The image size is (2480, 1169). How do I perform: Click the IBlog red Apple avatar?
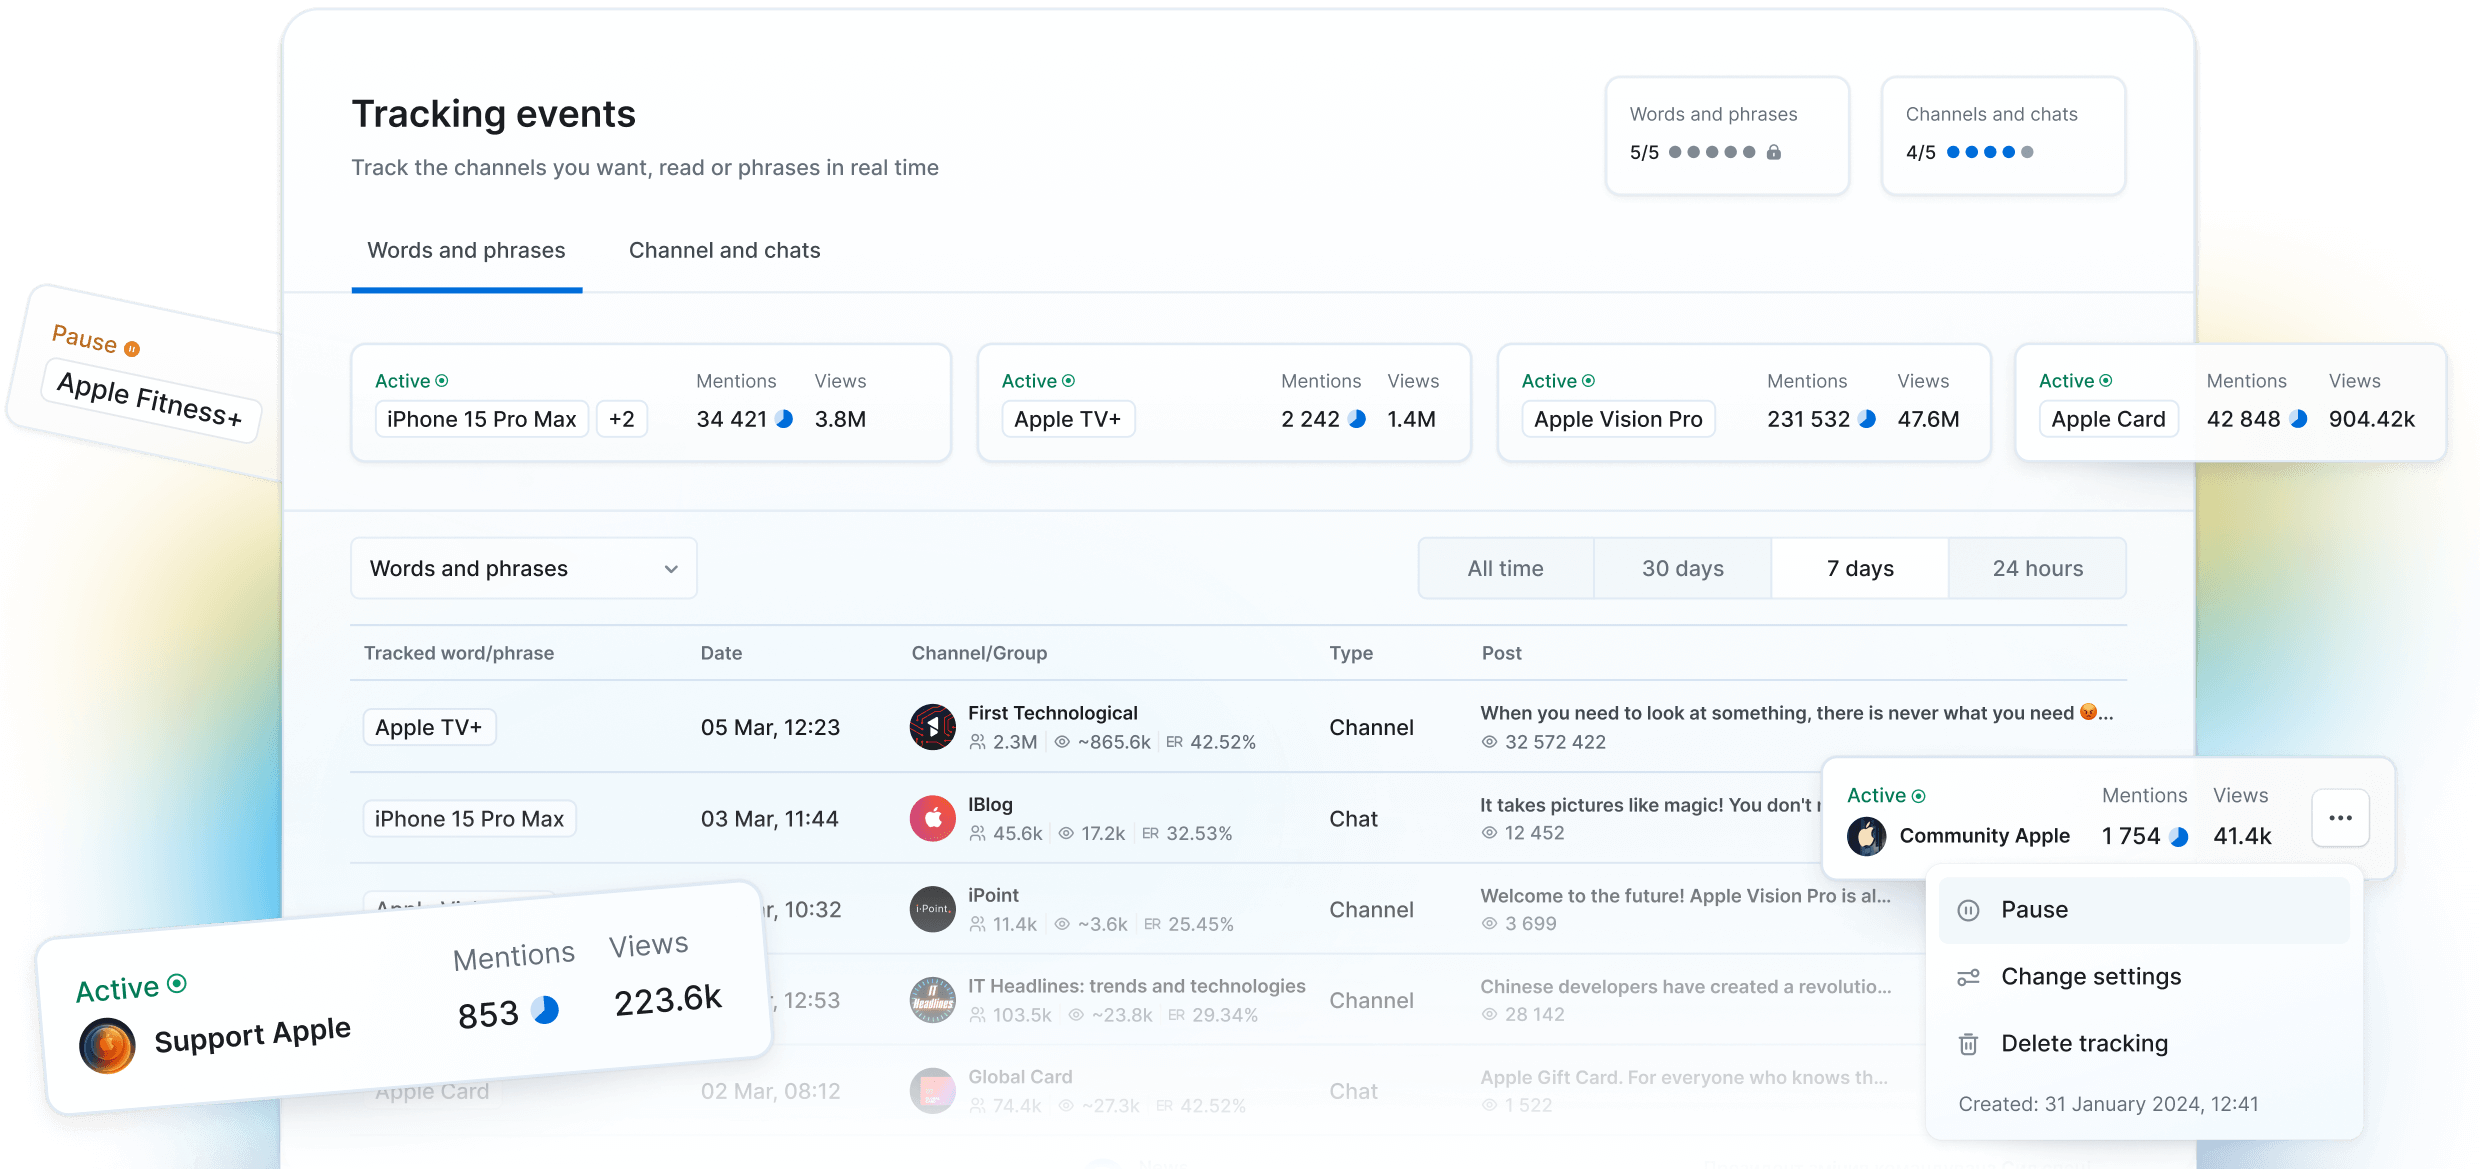click(932, 818)
